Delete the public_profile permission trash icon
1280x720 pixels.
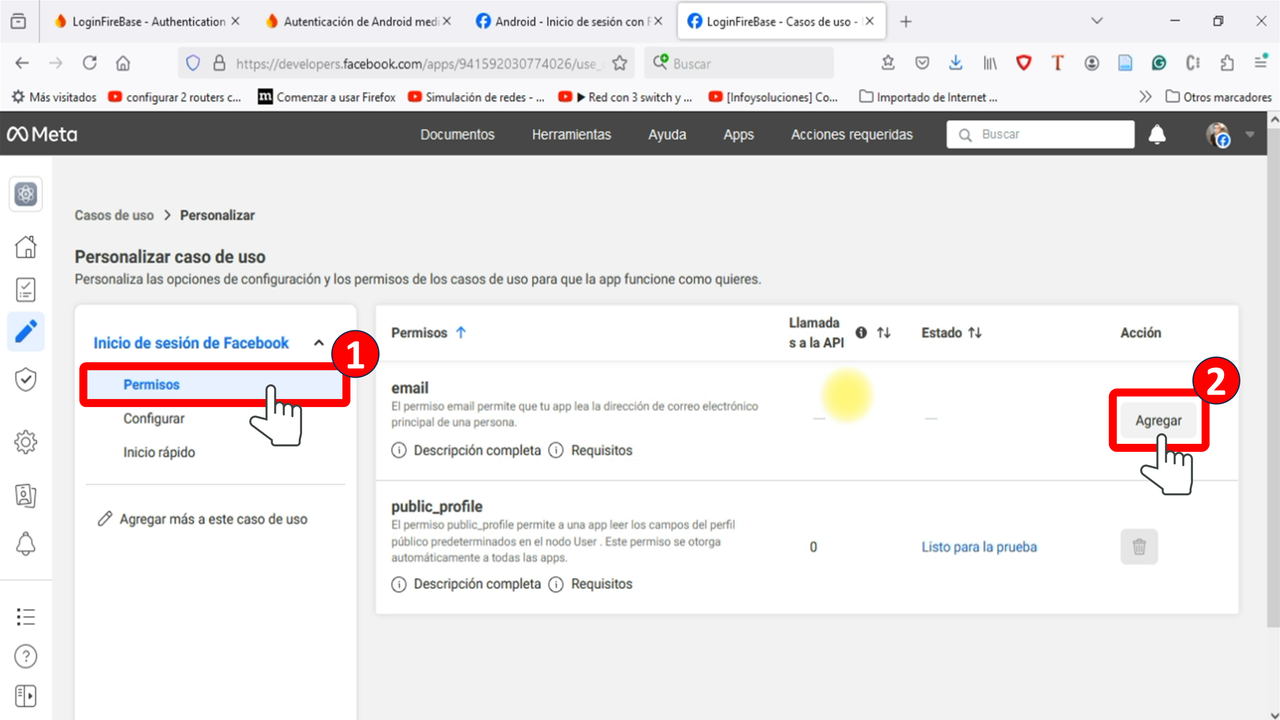[x=1139, y=547]
